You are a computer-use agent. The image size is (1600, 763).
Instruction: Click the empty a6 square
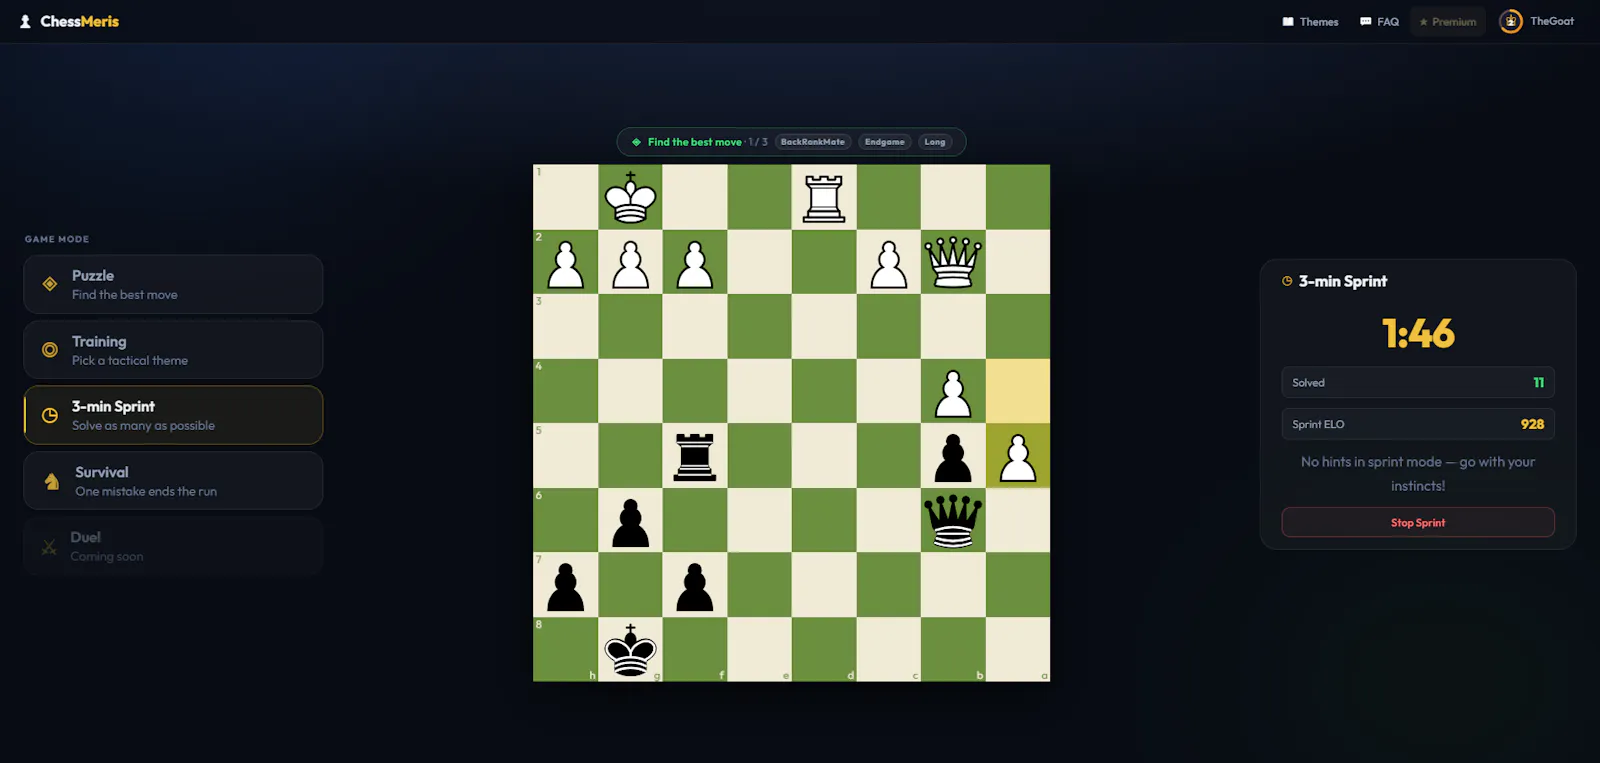click(x=1018, y=520)
